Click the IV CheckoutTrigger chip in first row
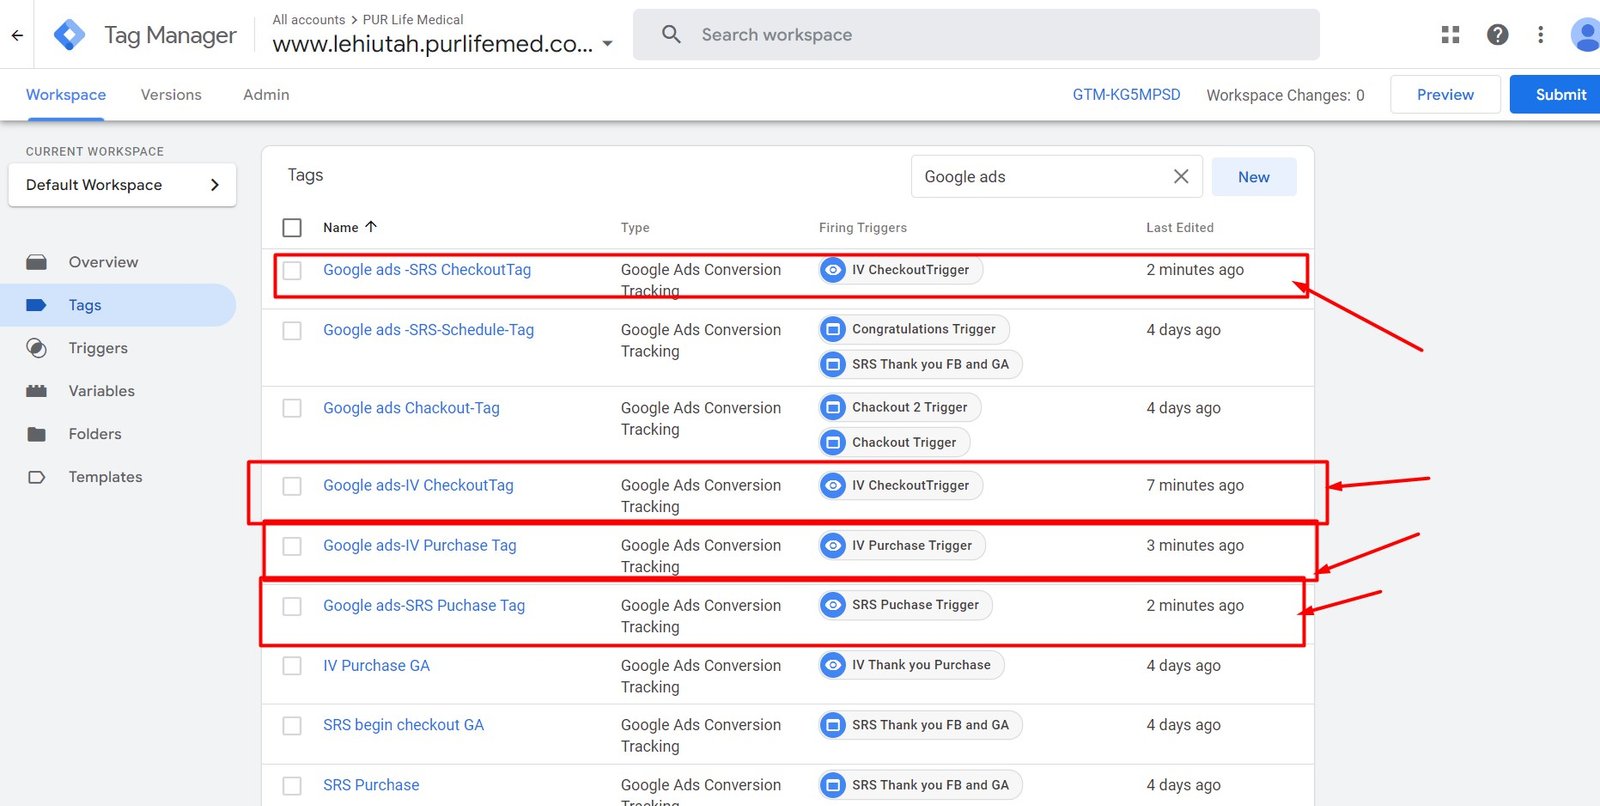The height and width of the screenshot is (806, 1600). (901, 270)
